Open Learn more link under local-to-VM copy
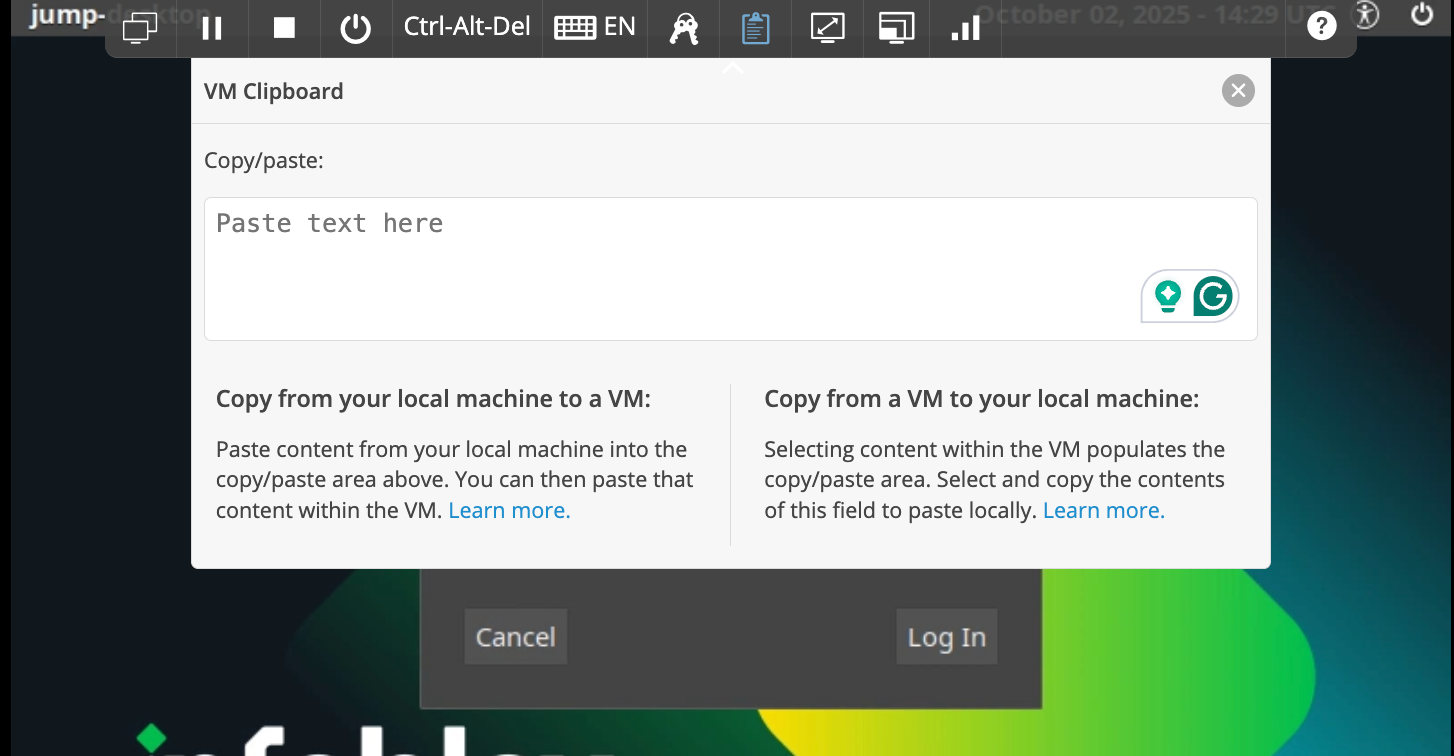 (509, 510)
